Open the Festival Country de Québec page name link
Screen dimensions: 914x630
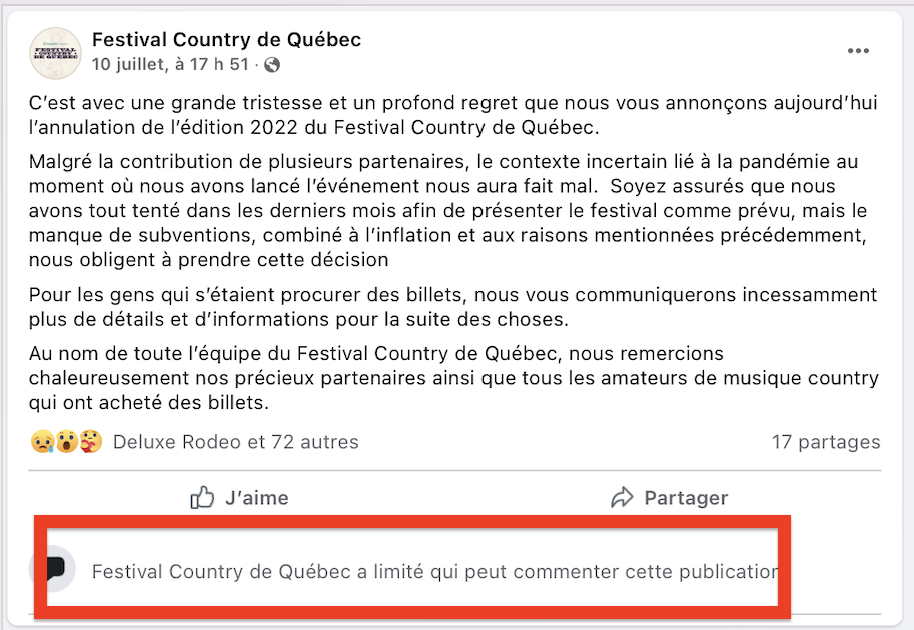point(226,39)
